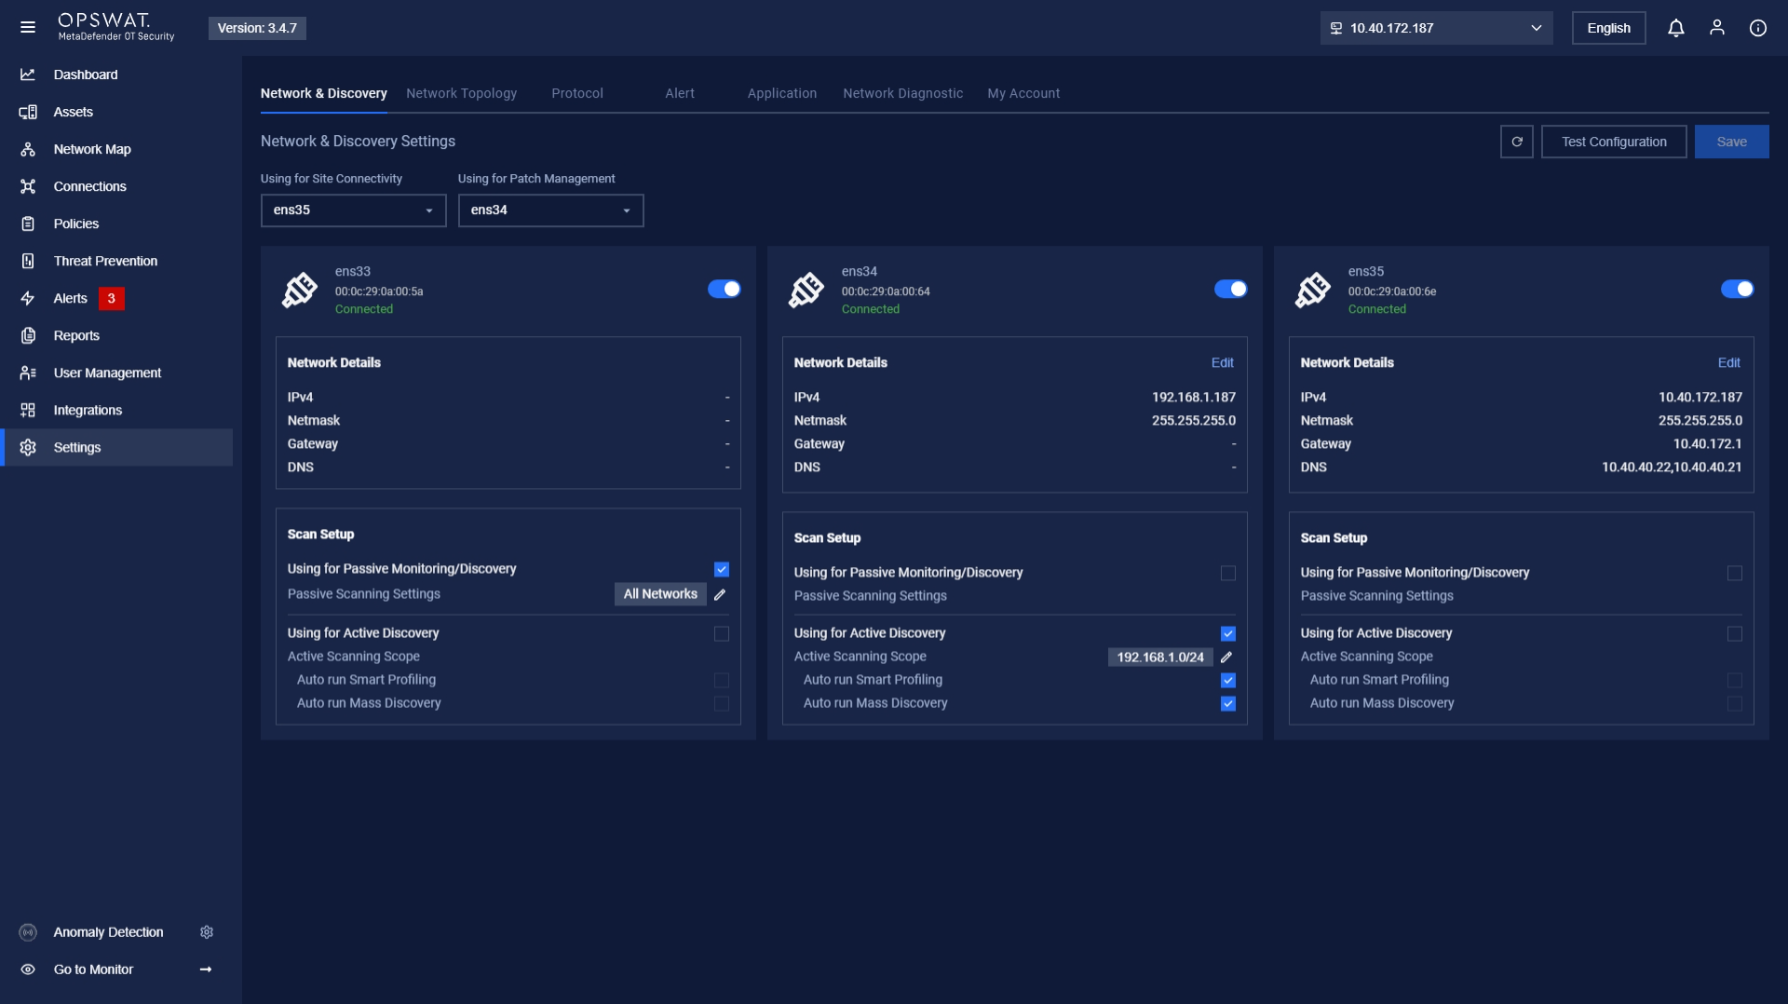Toggle the ens33 interface switch
Image resolution: width=1788 pixels, height=1004 pixels.
point(724,289)
